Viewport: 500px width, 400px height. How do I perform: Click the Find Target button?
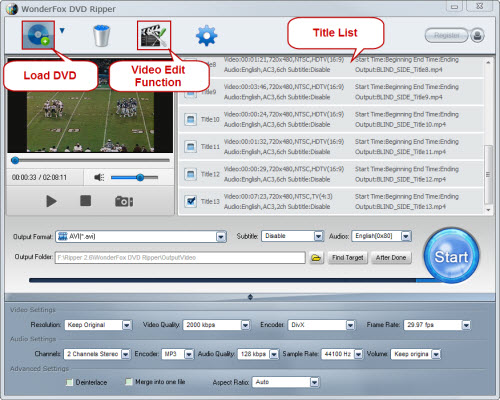tap(348, 257)
